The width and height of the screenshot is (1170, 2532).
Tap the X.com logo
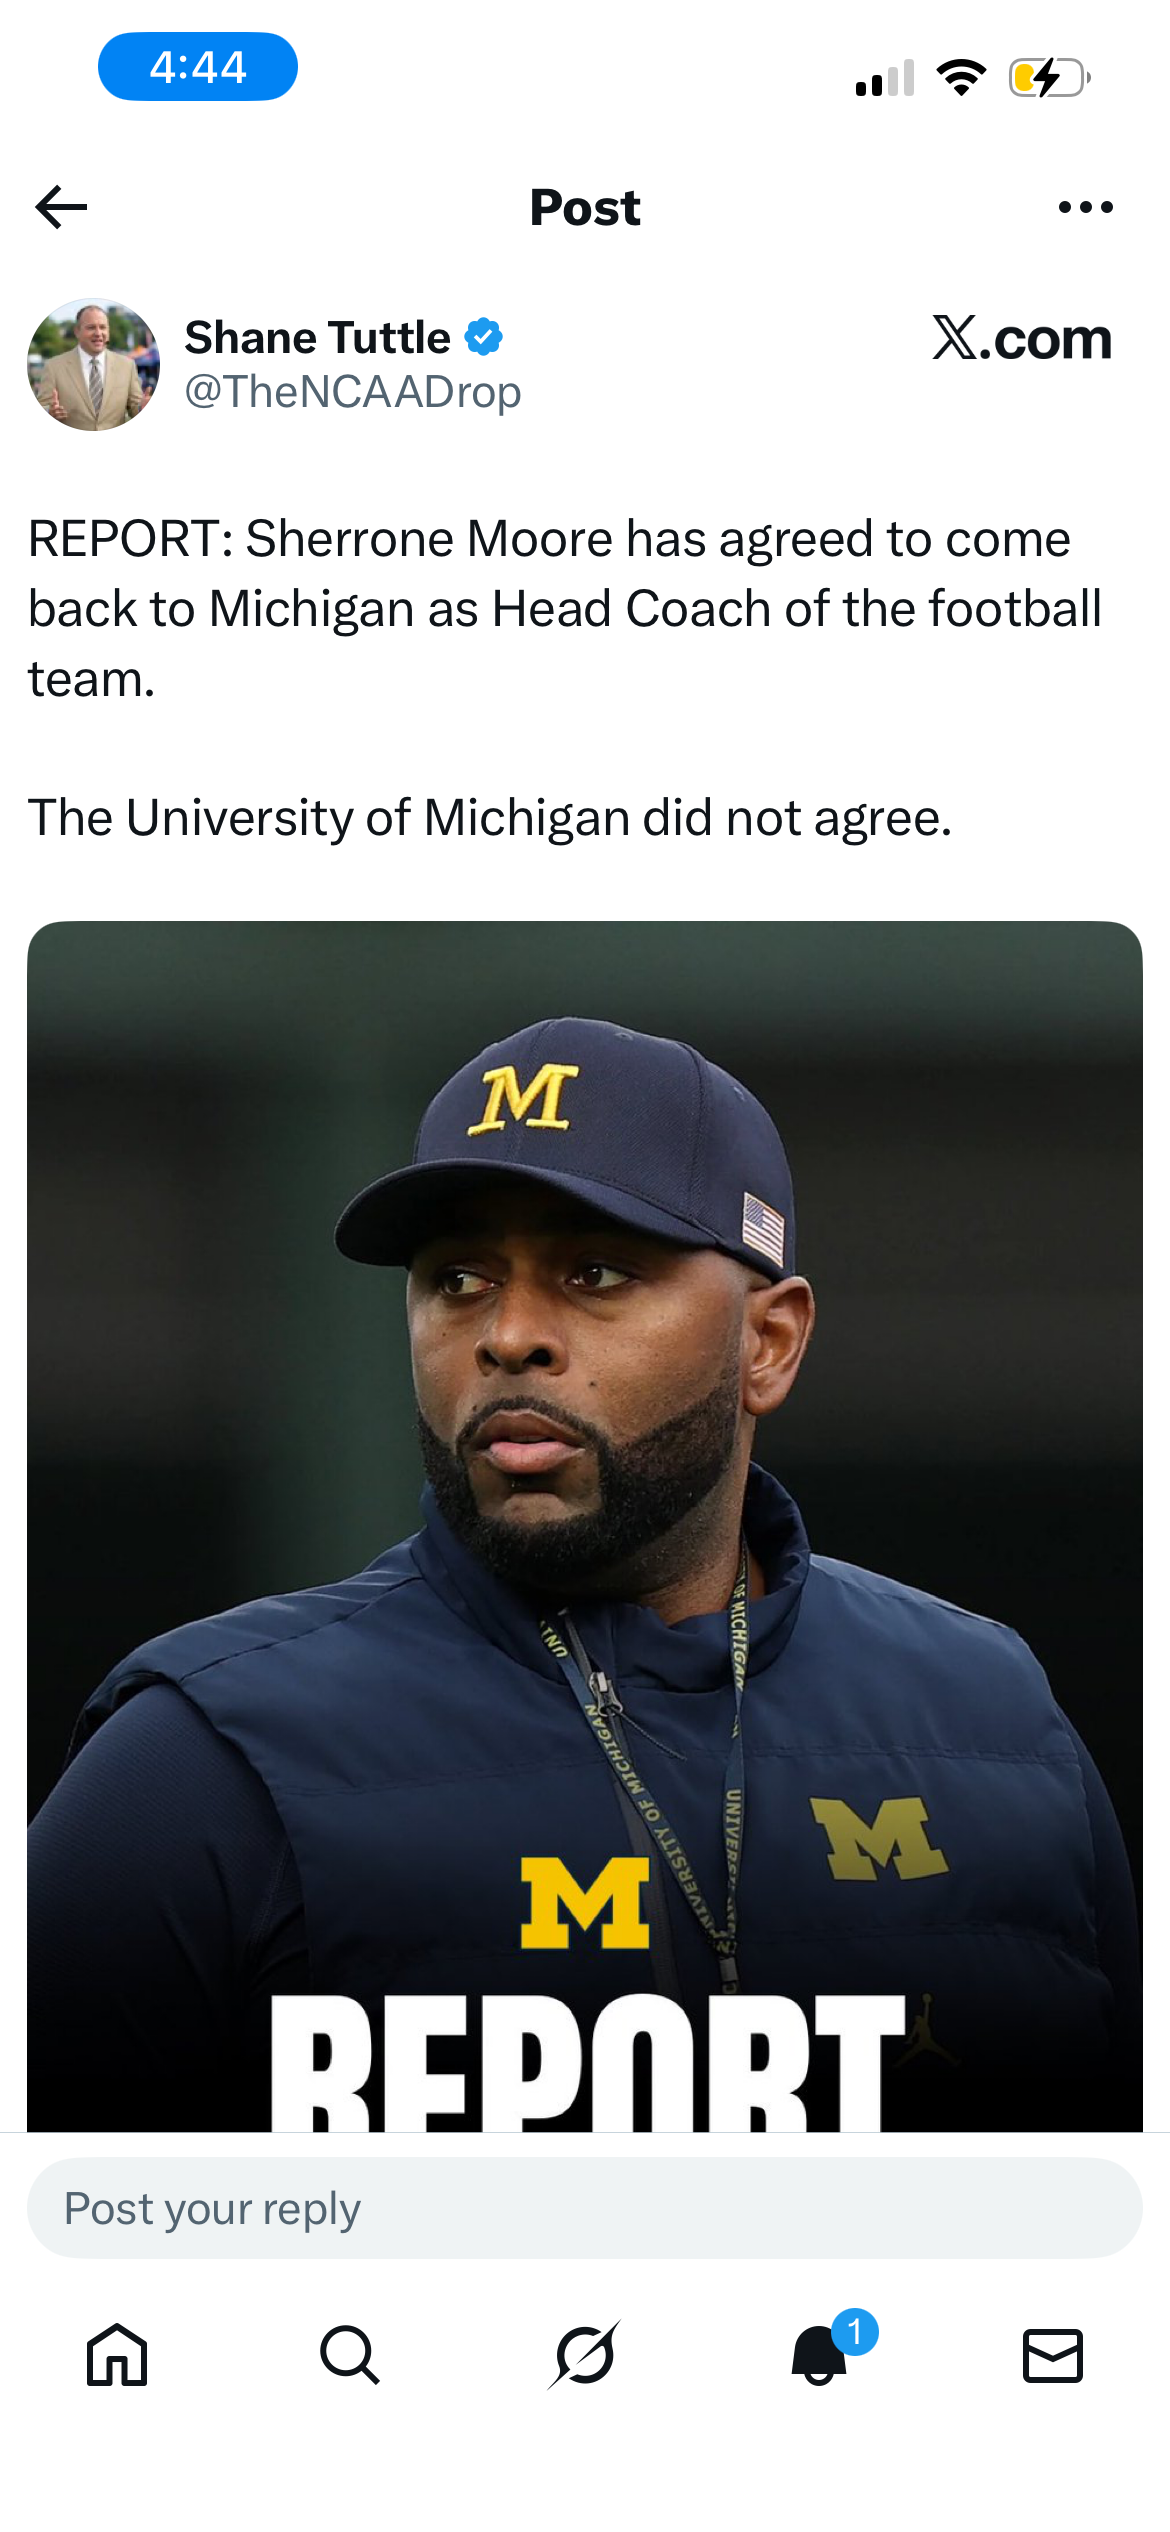[1021, 338]
